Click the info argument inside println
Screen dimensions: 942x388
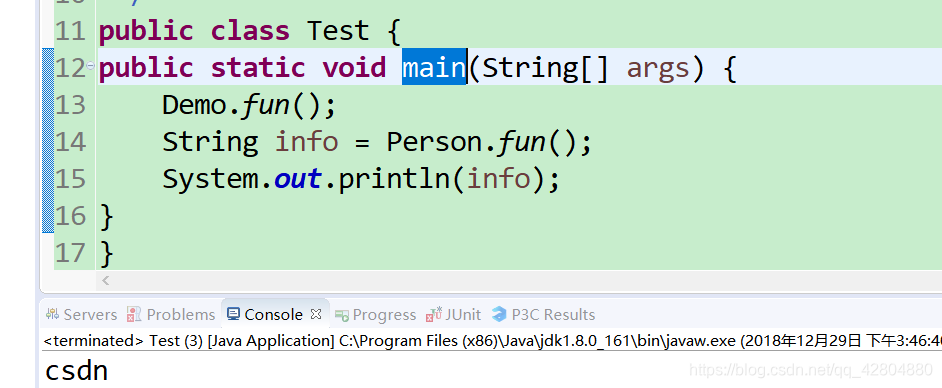[x=499, y=179]
